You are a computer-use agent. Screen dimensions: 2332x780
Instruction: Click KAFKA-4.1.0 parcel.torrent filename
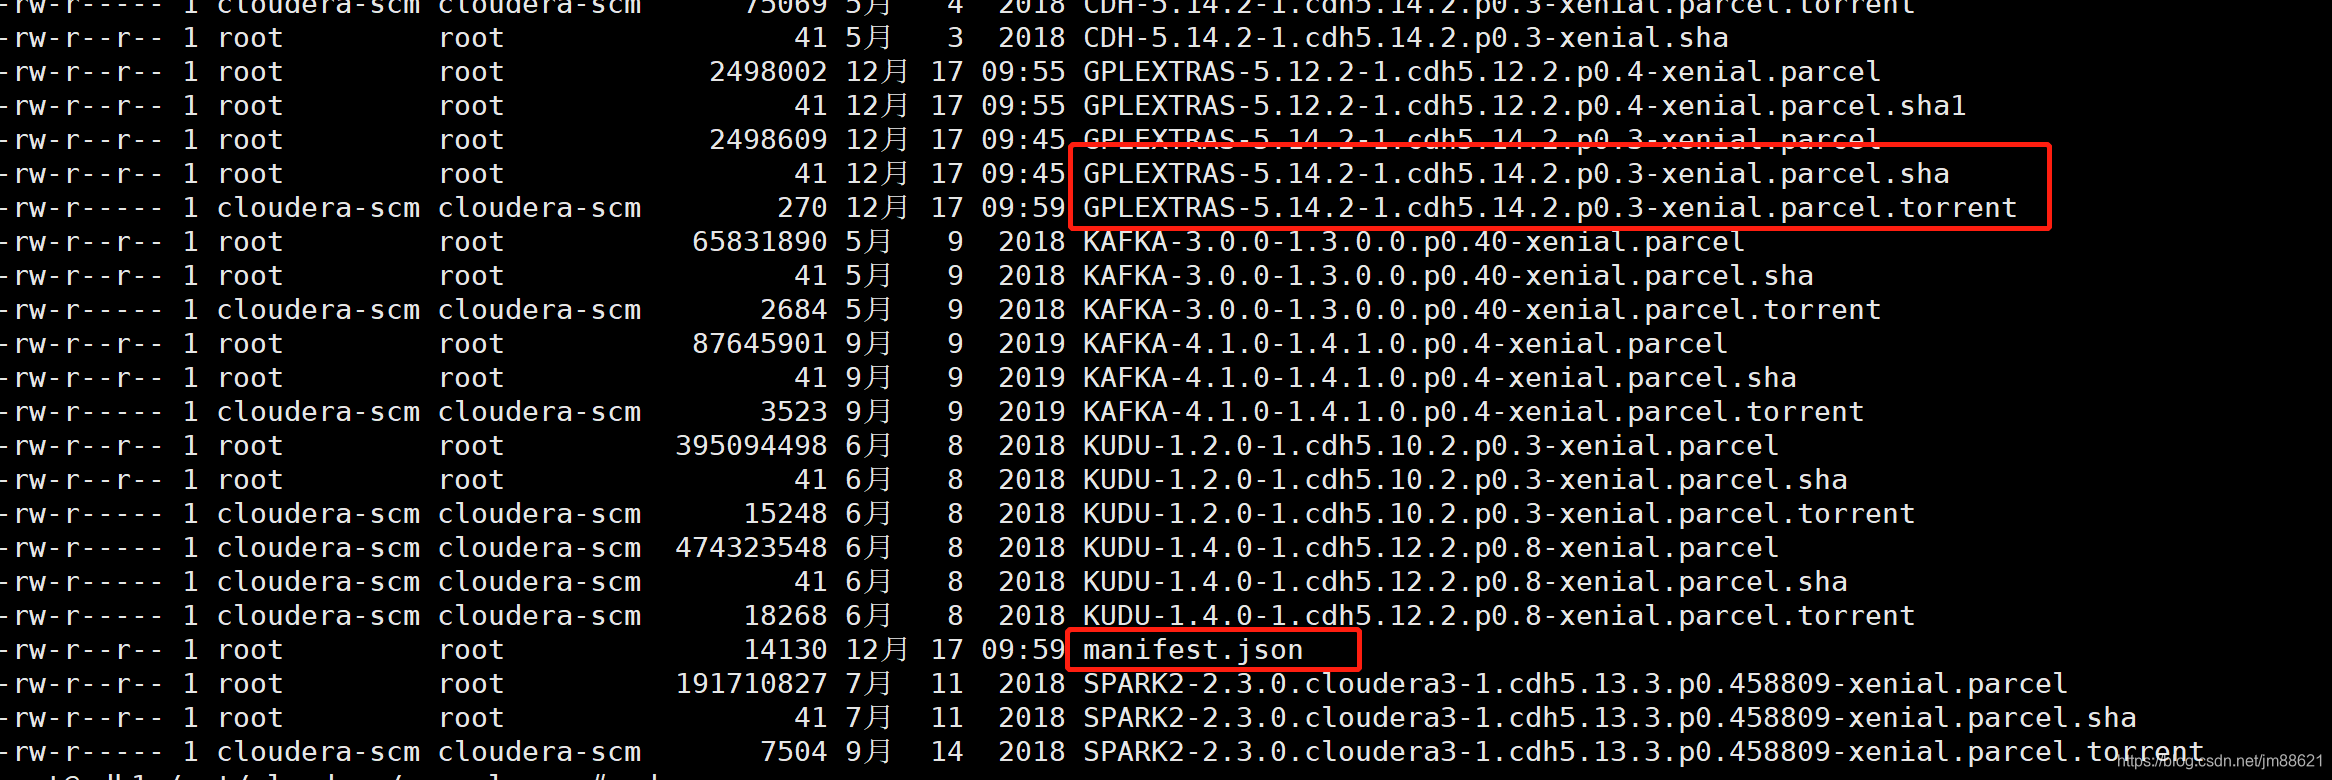point(1473,412)
